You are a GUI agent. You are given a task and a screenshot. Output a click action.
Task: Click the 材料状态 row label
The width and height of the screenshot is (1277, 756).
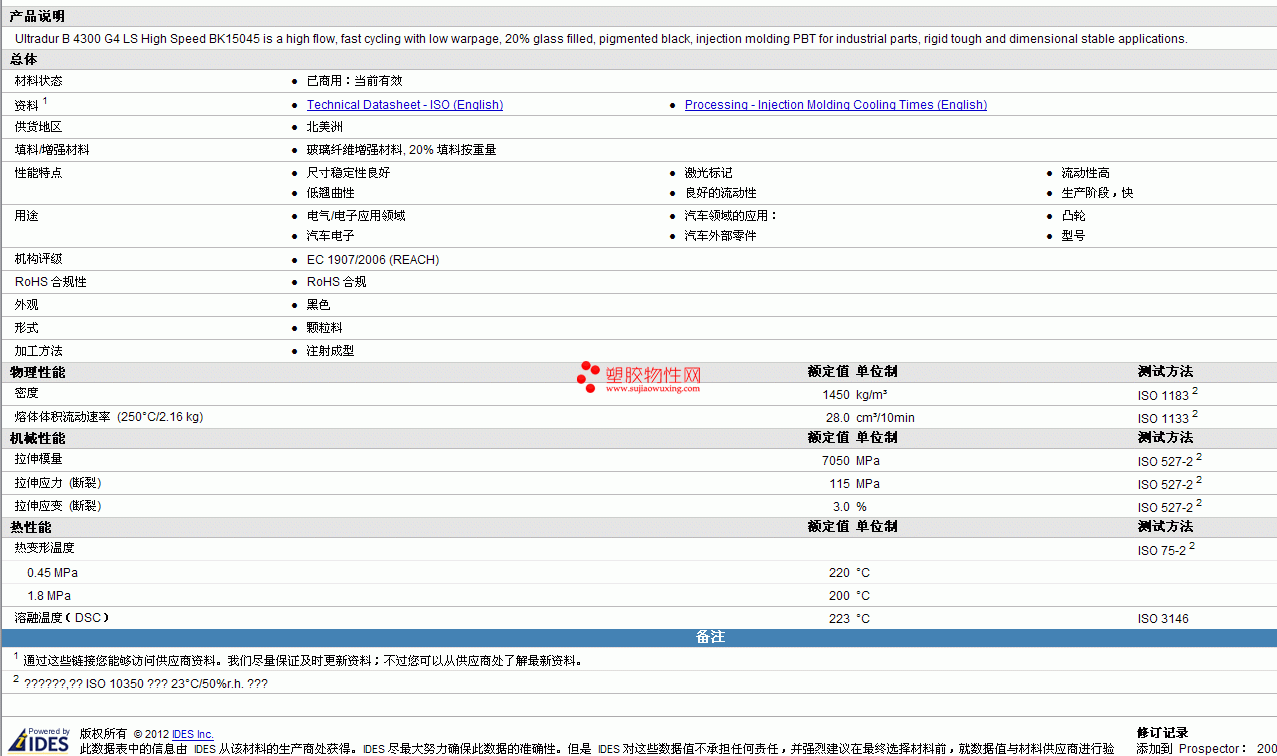click(x=38, y=81)
